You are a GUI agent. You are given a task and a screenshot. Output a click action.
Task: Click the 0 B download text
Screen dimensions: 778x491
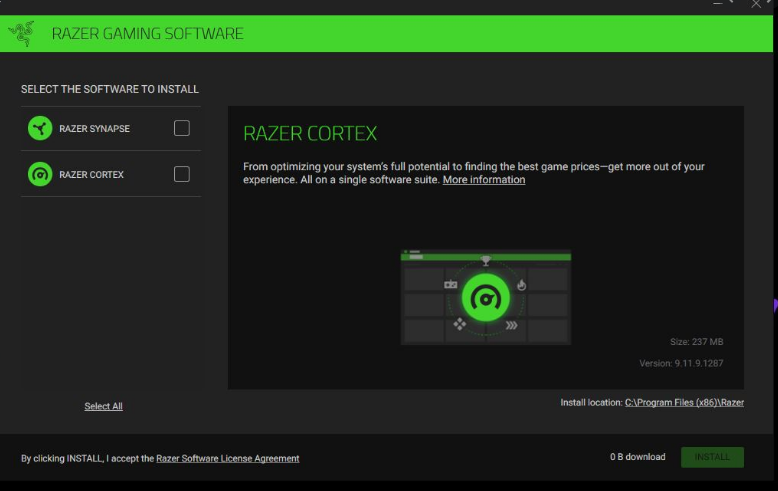638,457
